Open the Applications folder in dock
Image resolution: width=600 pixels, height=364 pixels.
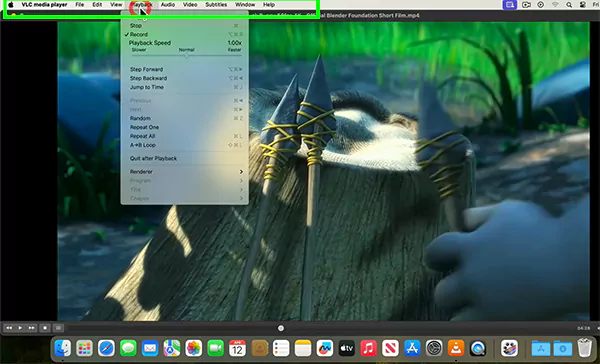541,348
